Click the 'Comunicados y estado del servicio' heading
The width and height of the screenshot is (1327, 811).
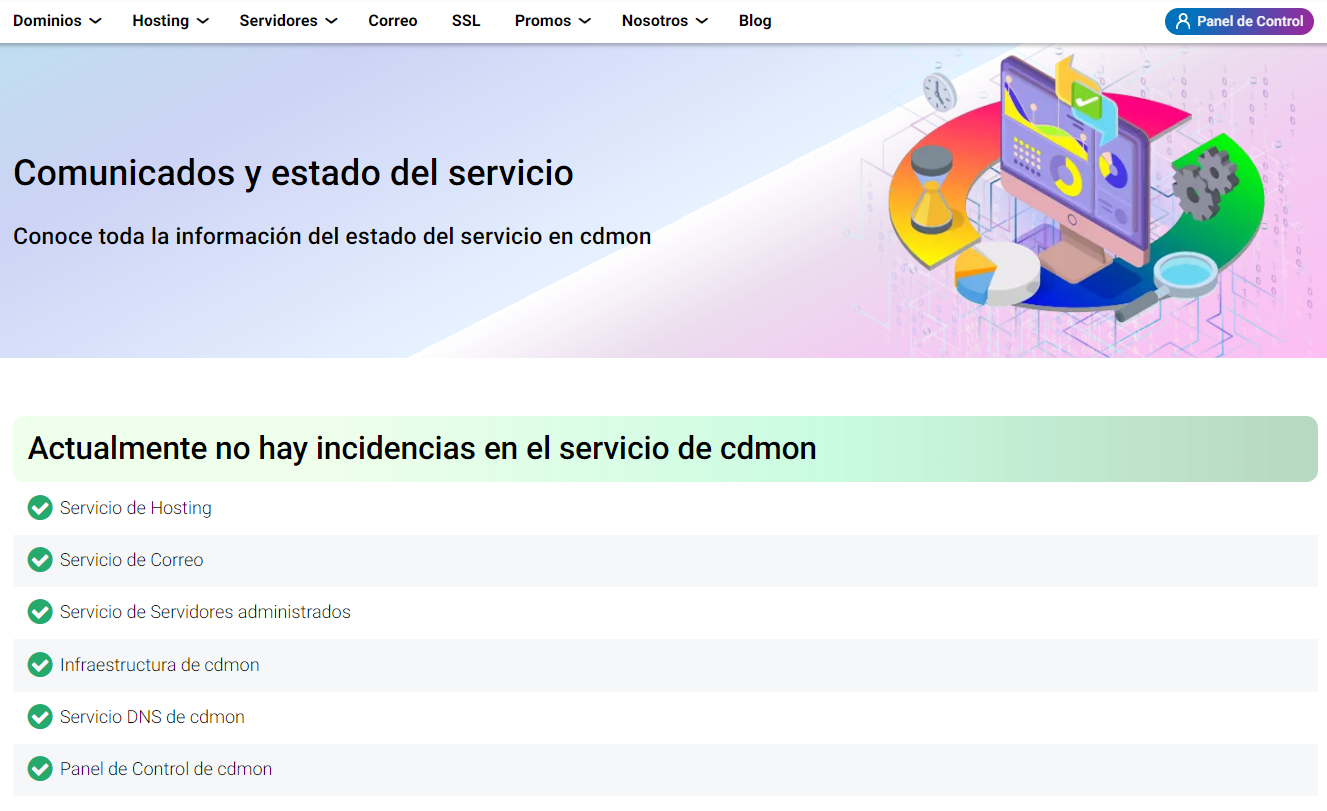click(x=293, y=173)
